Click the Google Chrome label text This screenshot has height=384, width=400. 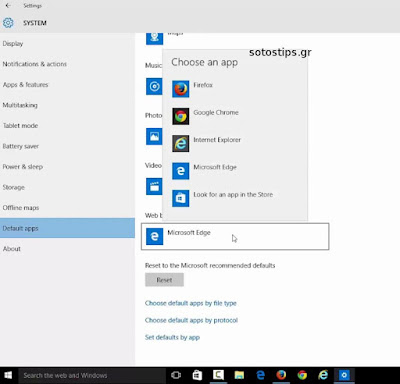(216, 113)
